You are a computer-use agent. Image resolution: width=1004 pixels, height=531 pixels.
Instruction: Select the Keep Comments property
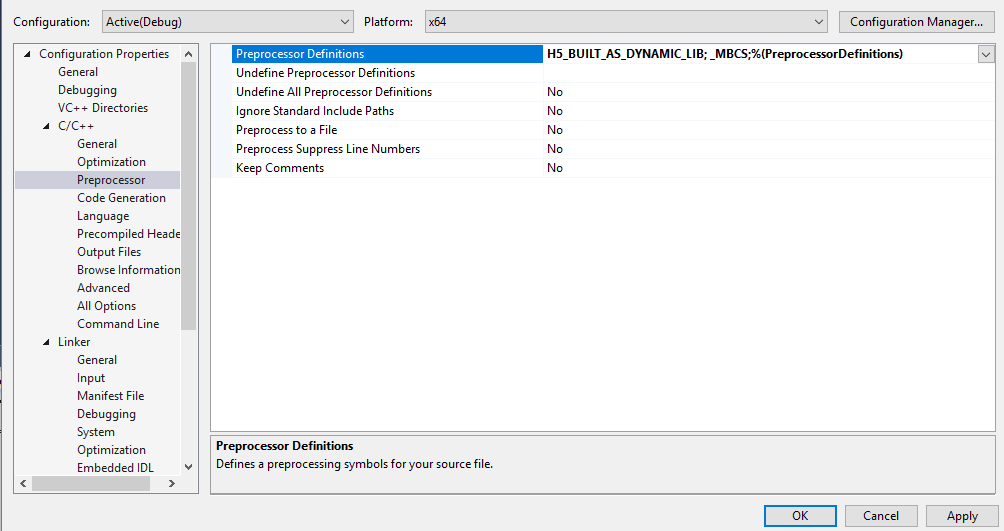click(x=387, y=168)
